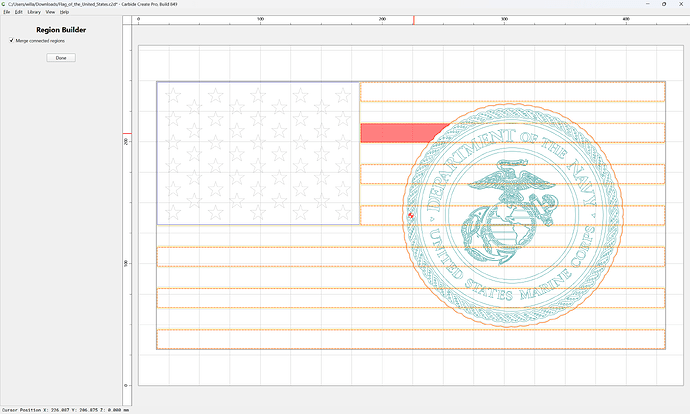Open the Help menu
This screenshot has height=414, width=690.
pos(64,12)
